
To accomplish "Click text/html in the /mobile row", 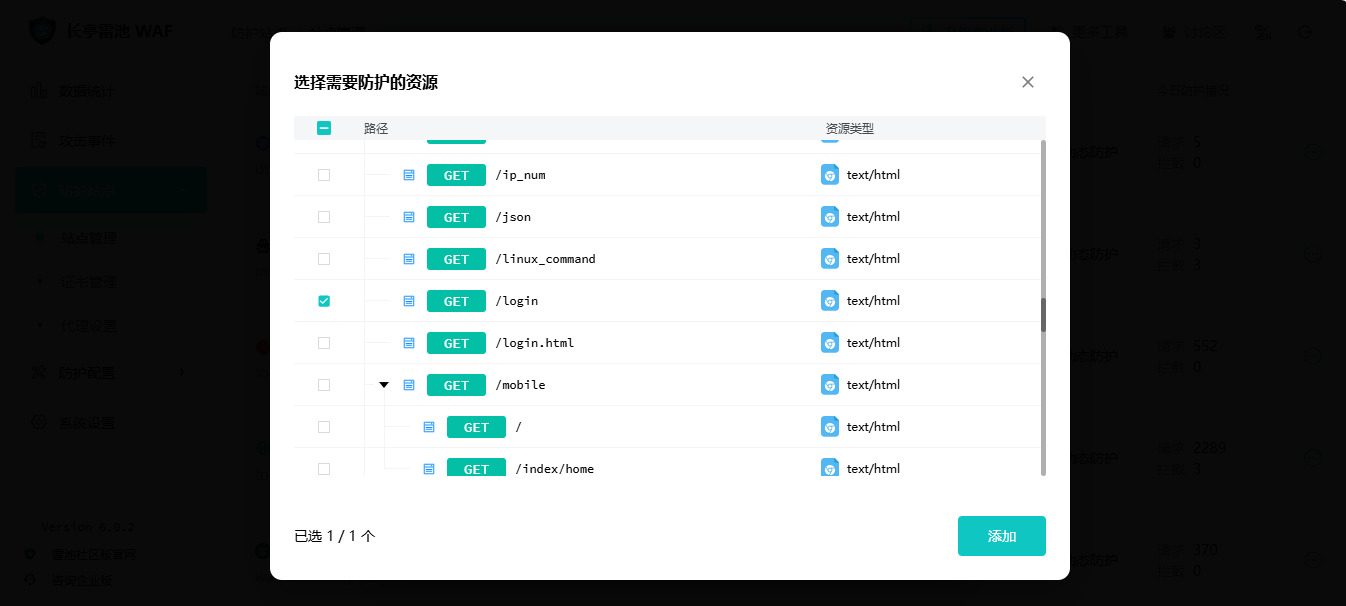I will click(x=873, y=385).
